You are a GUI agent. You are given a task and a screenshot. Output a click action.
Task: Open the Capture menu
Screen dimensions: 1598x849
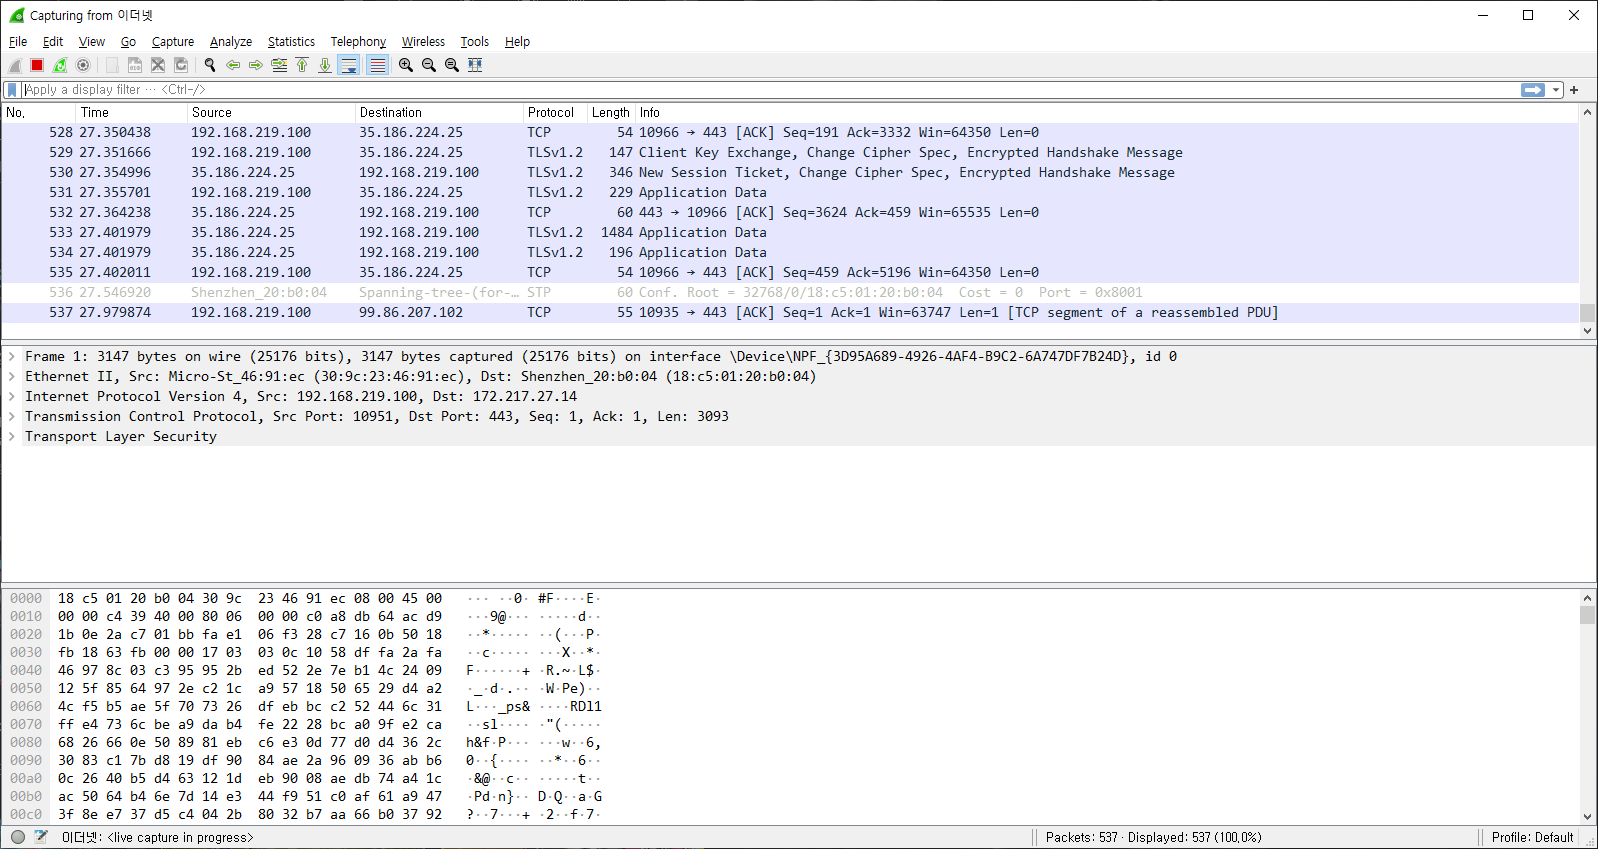pos(173,42)
